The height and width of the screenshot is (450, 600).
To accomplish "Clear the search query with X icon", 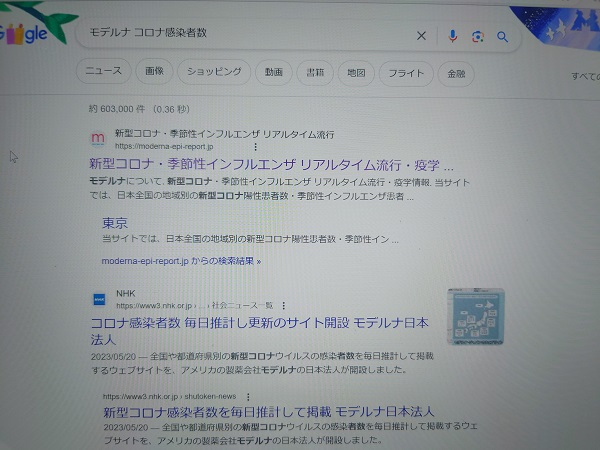I will tap(421, 36).
